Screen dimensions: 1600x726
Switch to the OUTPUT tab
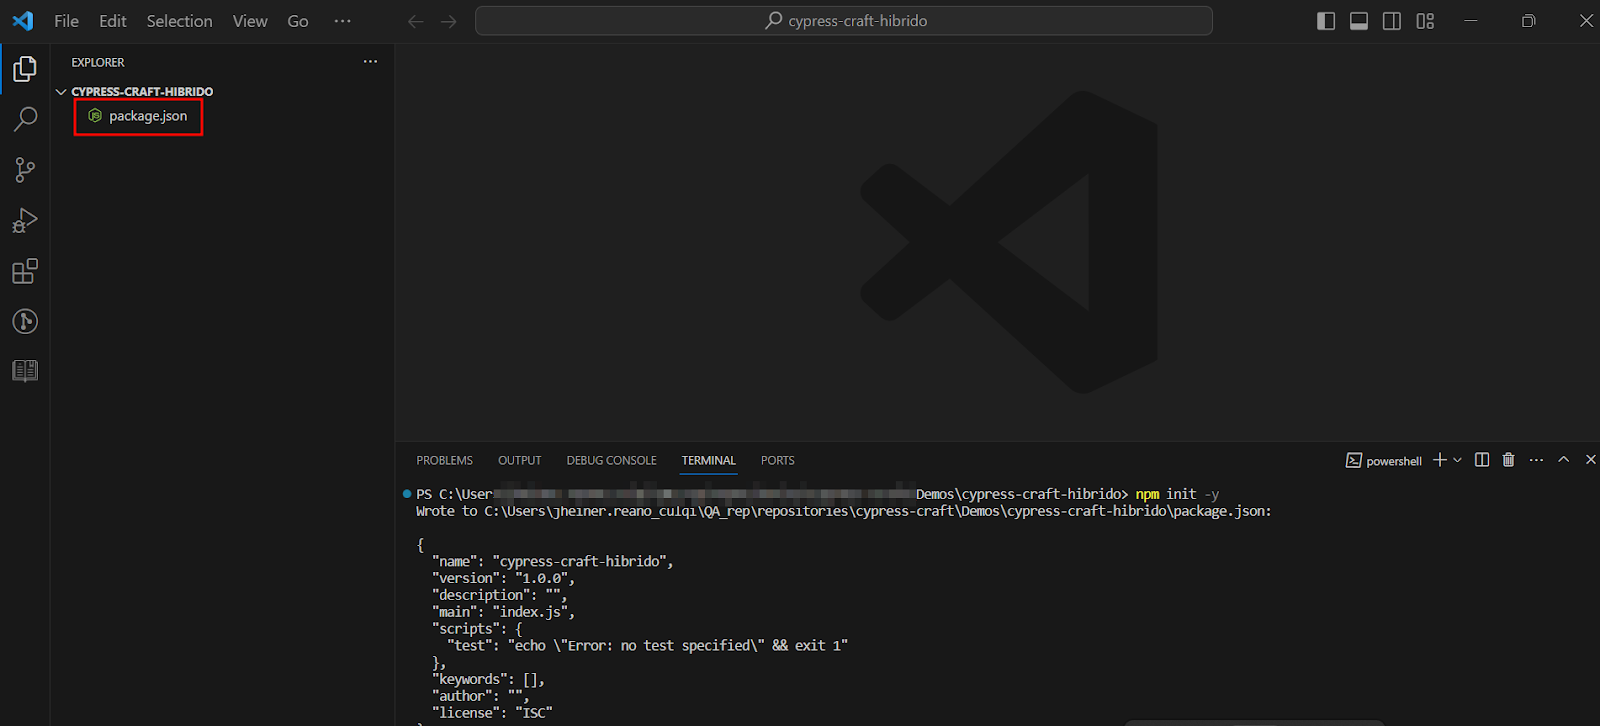click(520, 461)
